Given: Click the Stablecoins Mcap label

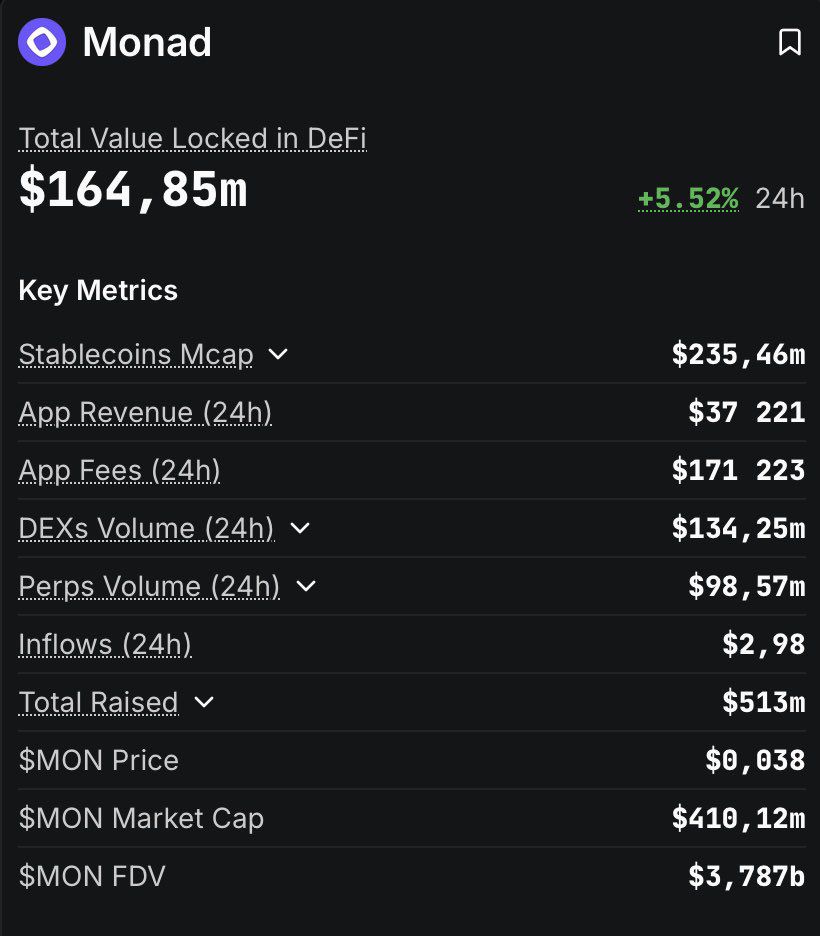Looking at the screenshot, I should click(136, 354).
